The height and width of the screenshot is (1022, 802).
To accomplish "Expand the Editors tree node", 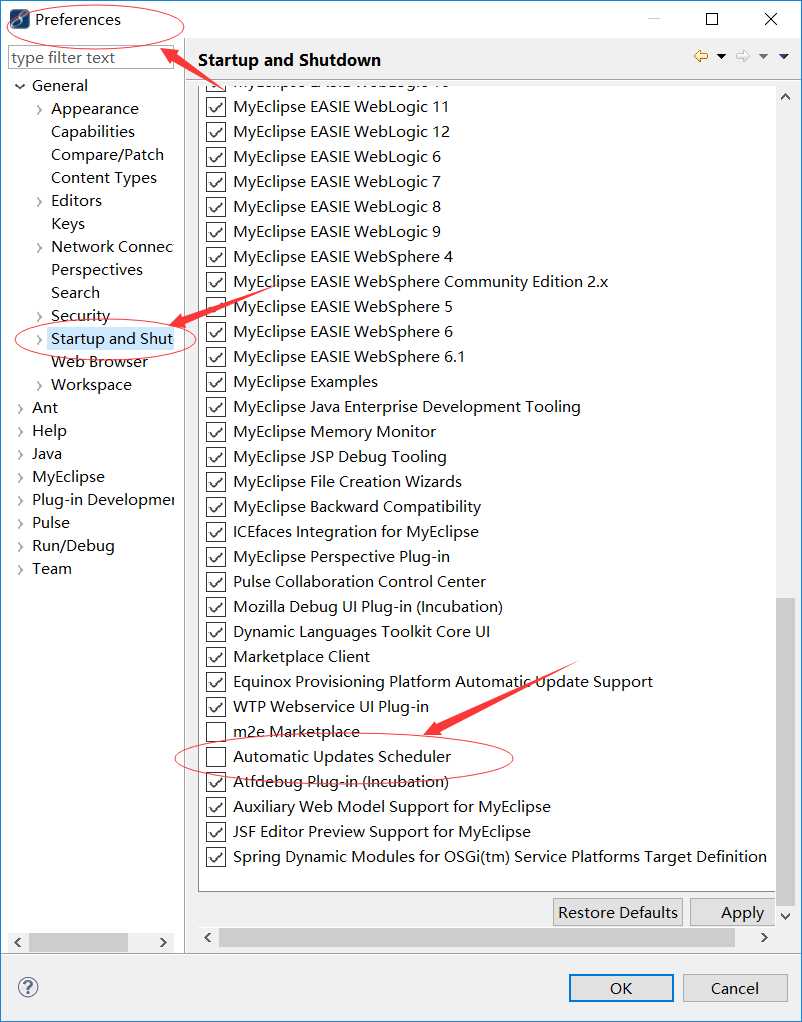I will (40, 201).
